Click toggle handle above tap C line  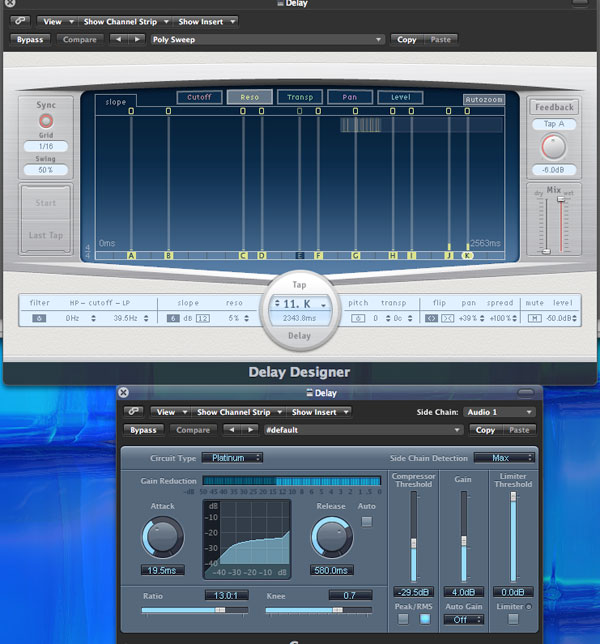(243, 111)
